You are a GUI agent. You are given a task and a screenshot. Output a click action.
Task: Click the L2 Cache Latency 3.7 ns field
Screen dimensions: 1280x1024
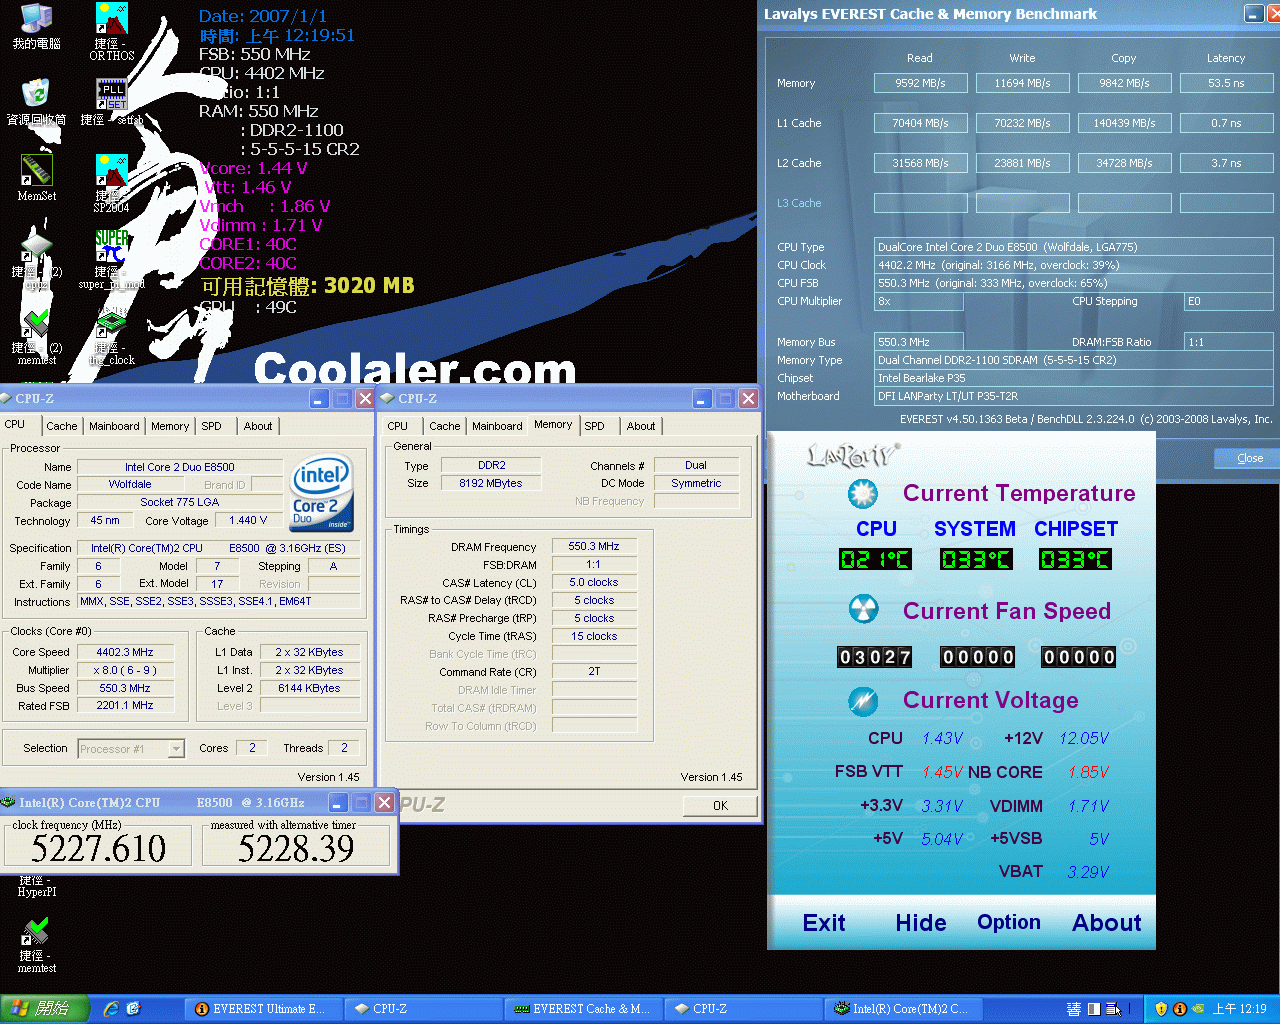[x=1226, y=163]
